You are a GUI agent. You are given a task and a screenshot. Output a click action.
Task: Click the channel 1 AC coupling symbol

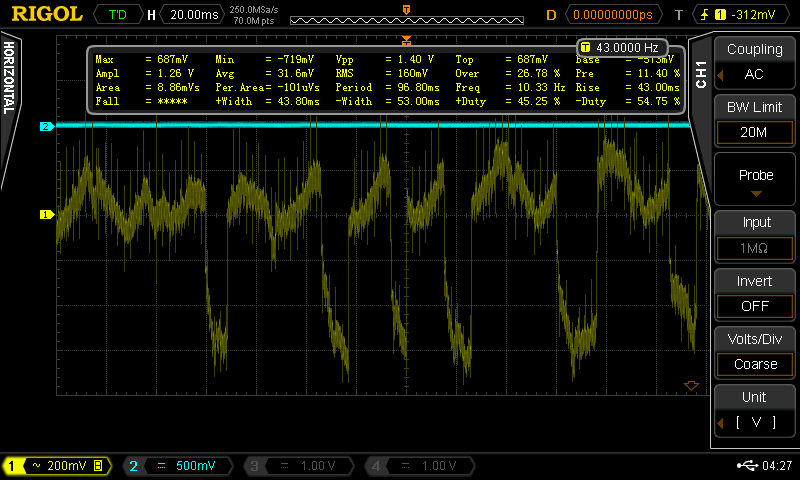coord(37,465)
